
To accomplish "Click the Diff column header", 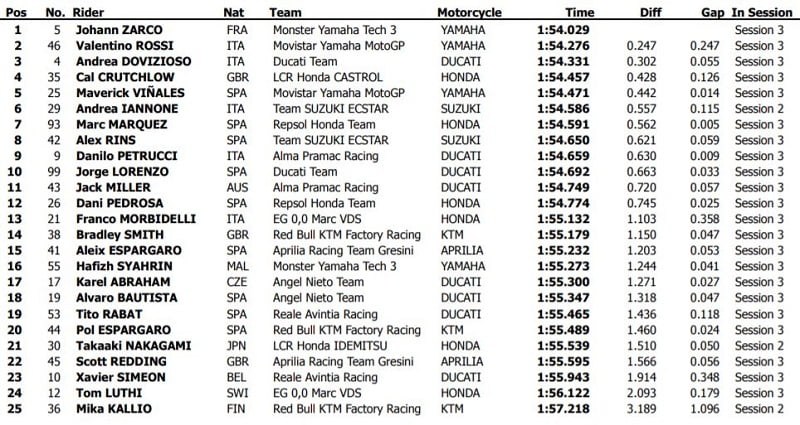I will coord(650,13).
